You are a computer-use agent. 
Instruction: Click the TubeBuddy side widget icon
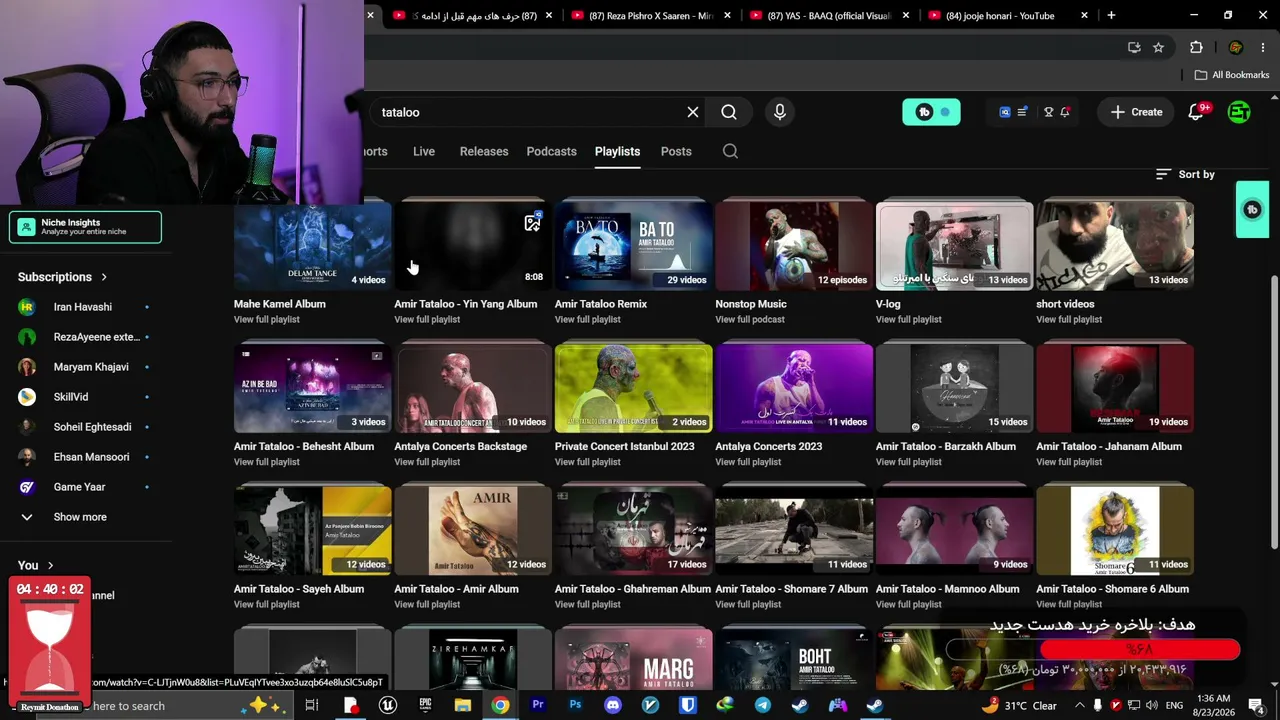(1252, 209)
